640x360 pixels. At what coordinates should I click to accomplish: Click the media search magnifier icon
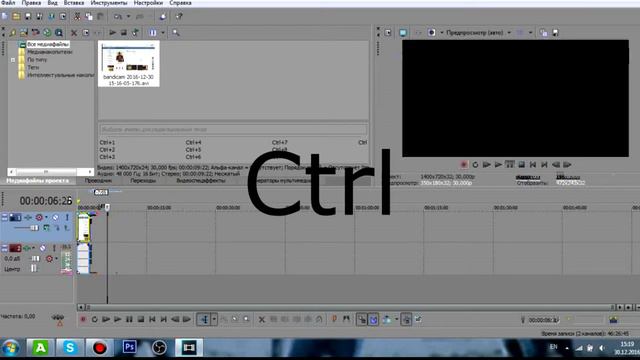tap(176, 33)
